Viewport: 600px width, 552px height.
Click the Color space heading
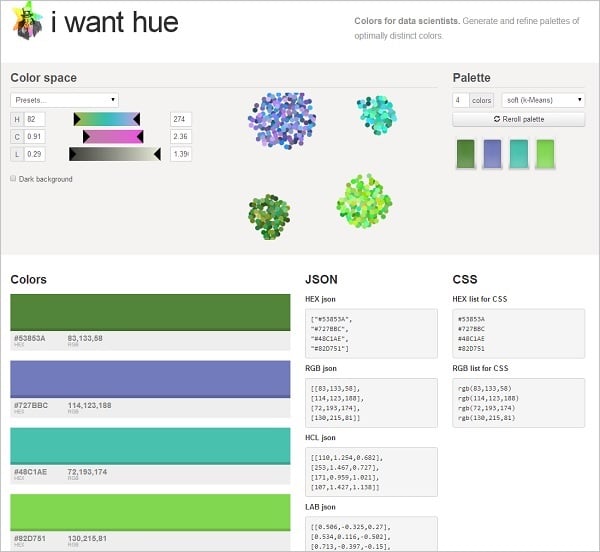click(44, 78)
